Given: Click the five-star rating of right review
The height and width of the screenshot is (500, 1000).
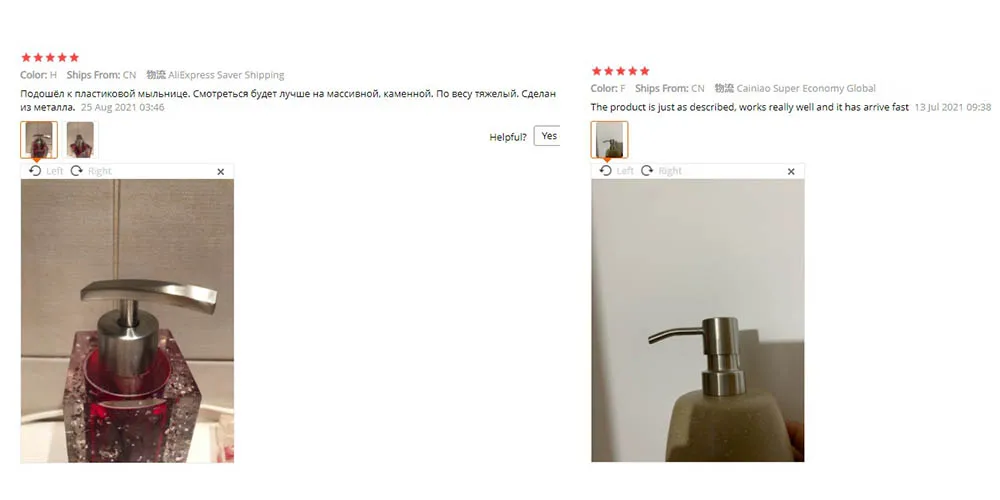Looking at the screenshot, I should coord(620,71).
